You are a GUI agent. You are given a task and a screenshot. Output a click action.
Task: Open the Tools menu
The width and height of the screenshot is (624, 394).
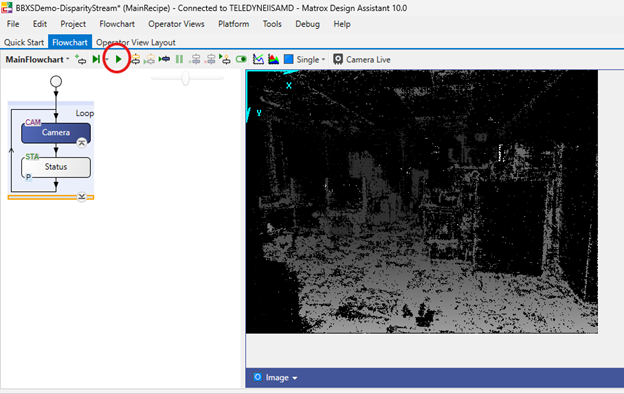272,24
